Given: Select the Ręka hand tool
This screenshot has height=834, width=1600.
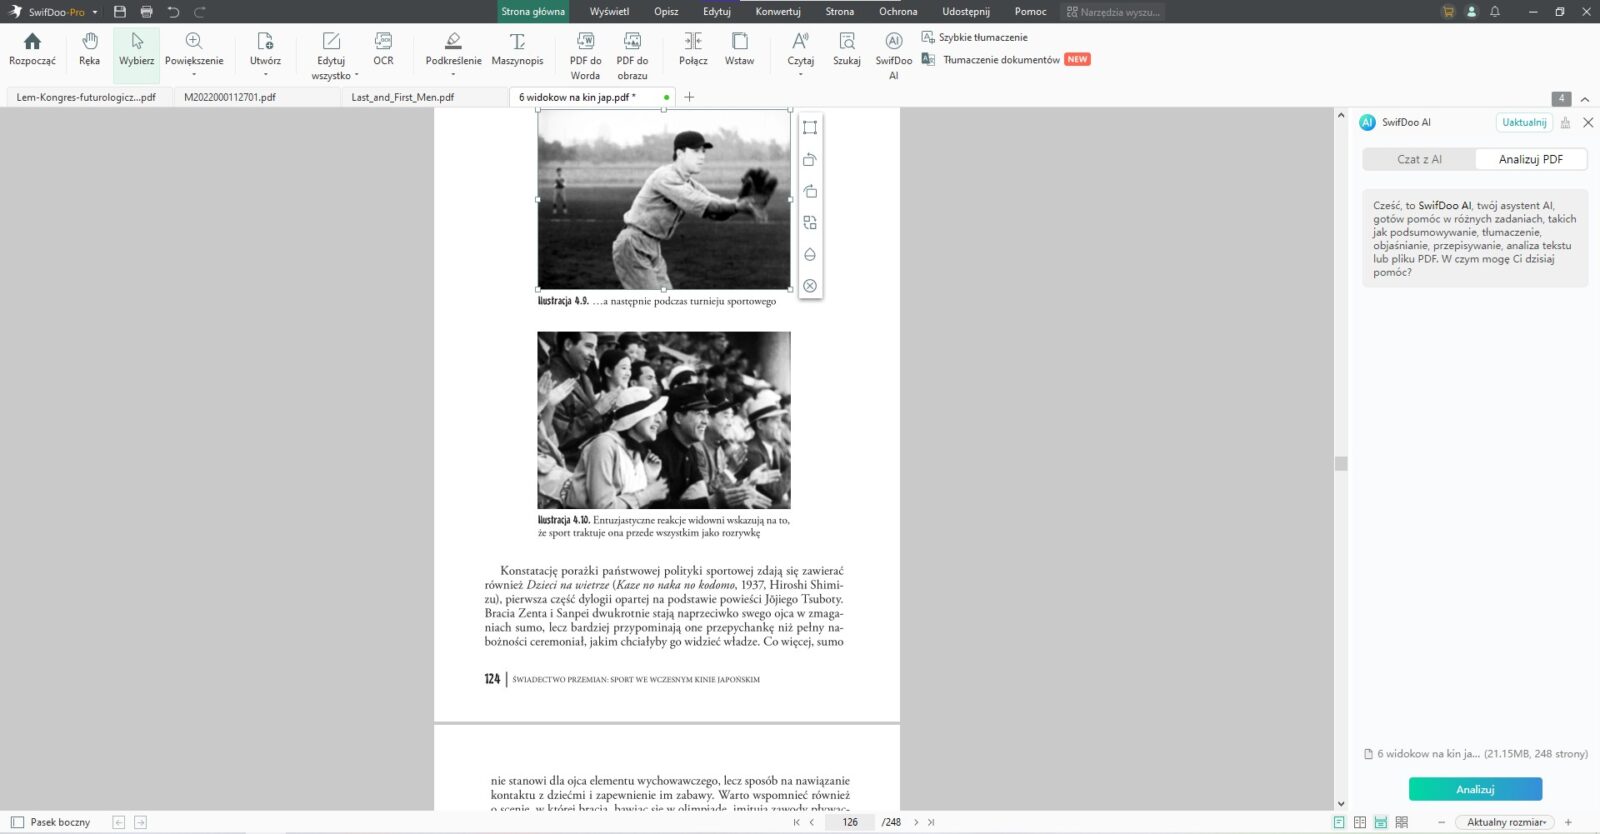Looking at the screenshot, I should coord(89,48).
